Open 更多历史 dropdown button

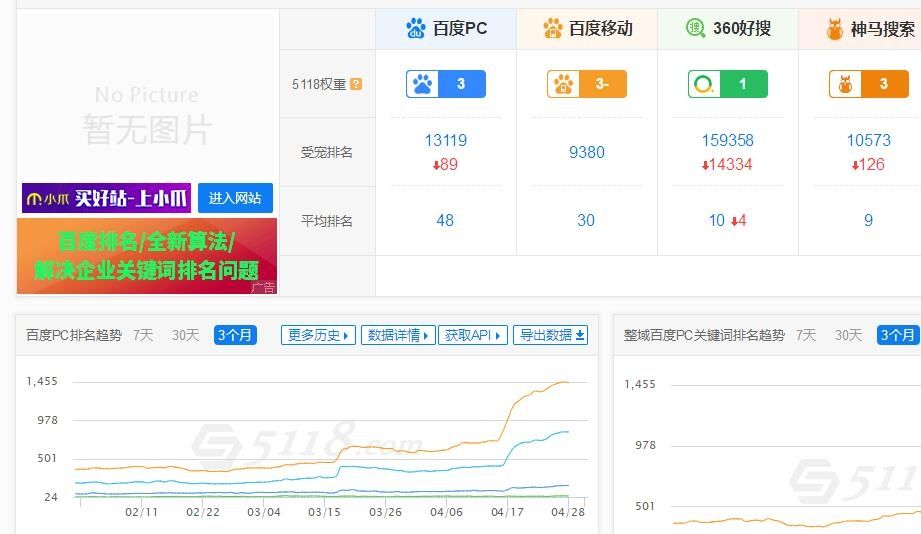318,335
